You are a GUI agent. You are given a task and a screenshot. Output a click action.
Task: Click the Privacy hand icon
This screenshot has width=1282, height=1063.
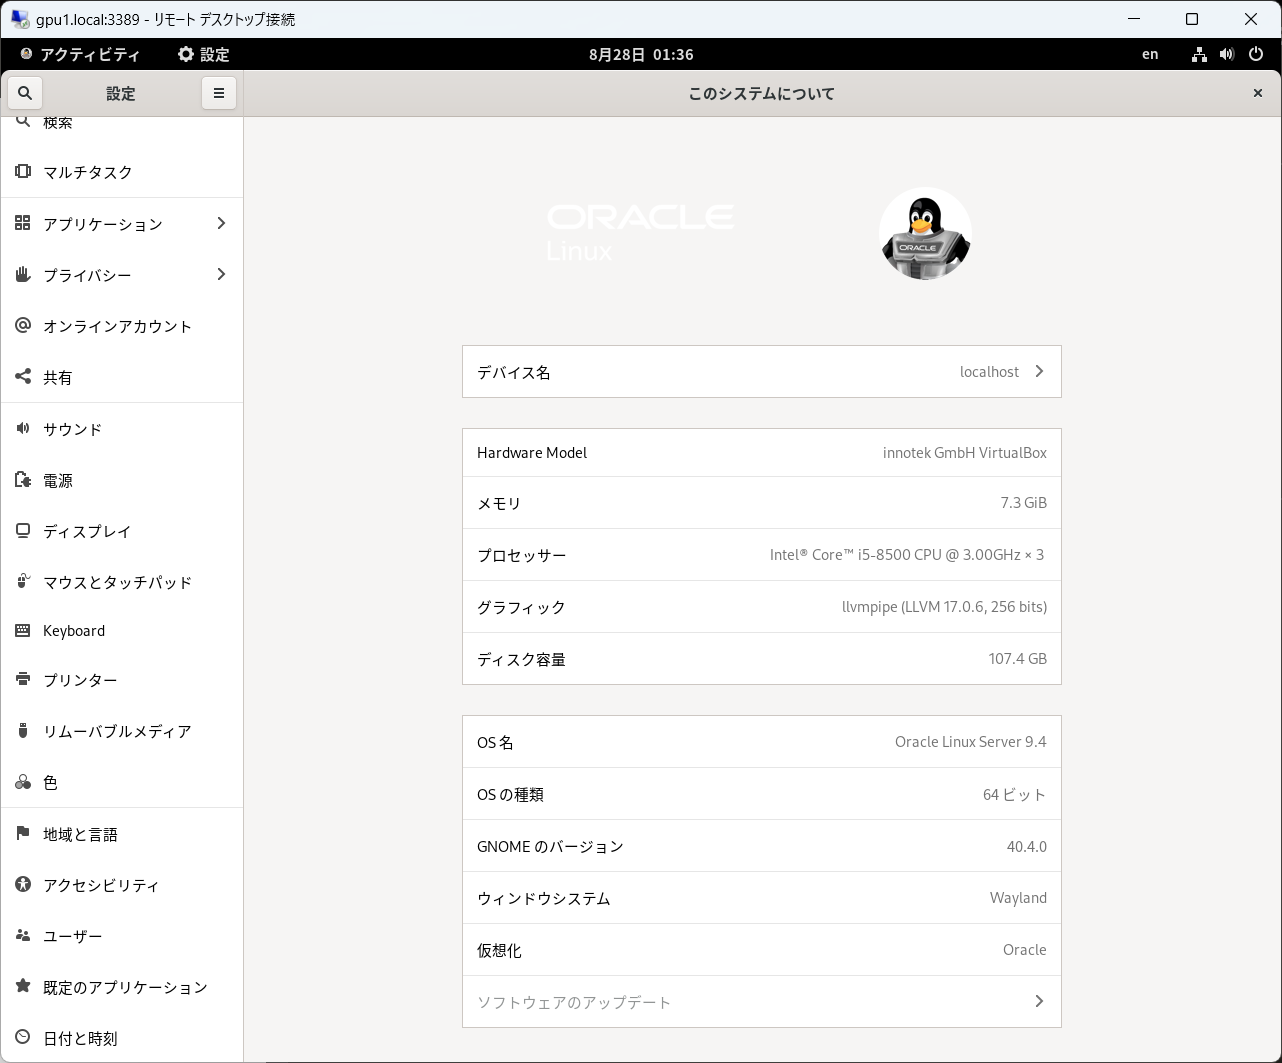click(23, 274)
